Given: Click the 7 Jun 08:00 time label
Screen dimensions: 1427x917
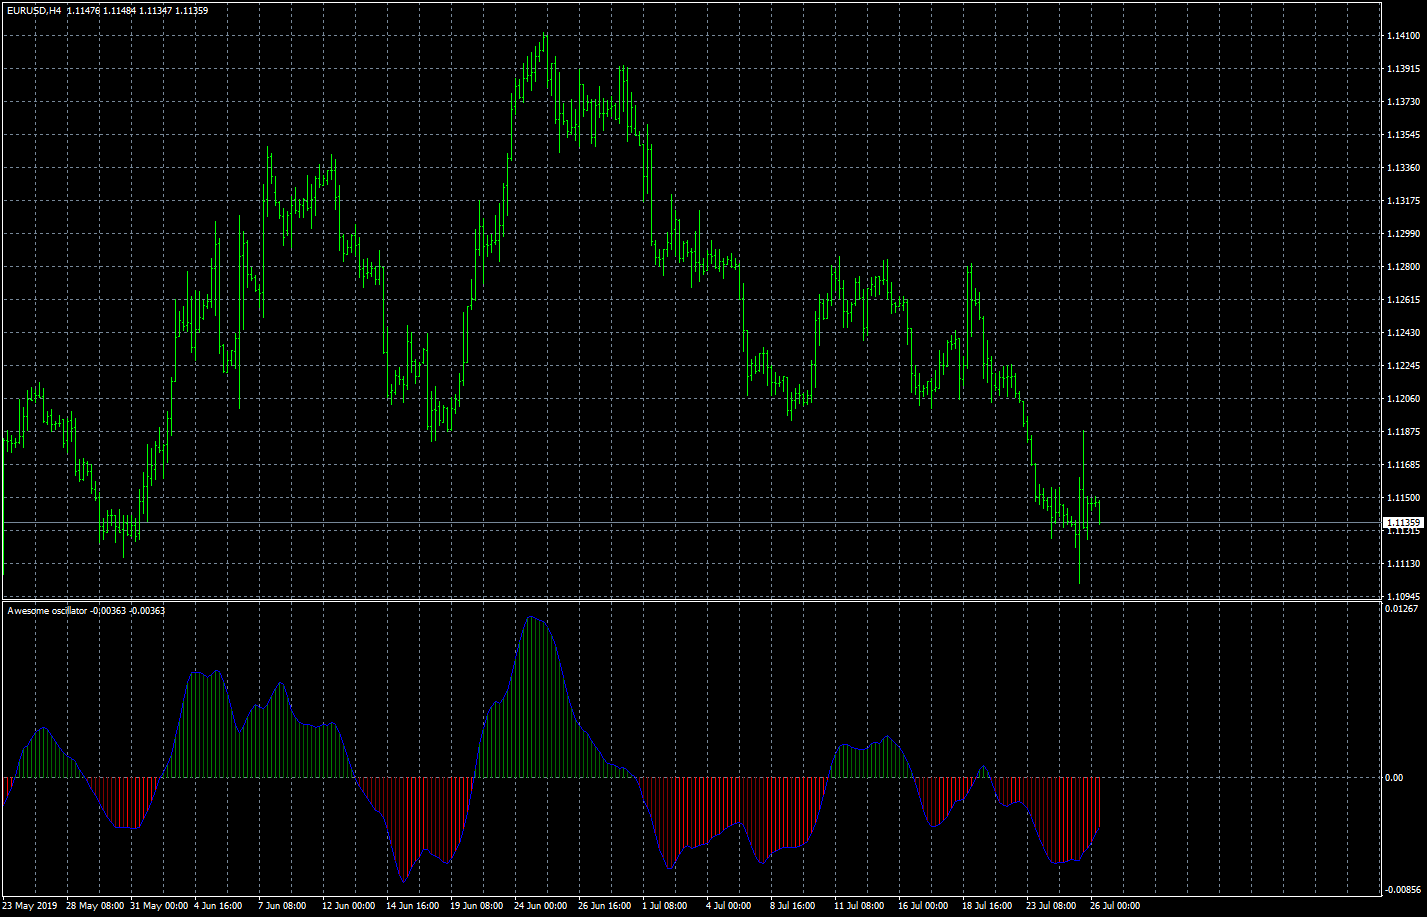Looking at the screenshot, I should tap(282, 906).
